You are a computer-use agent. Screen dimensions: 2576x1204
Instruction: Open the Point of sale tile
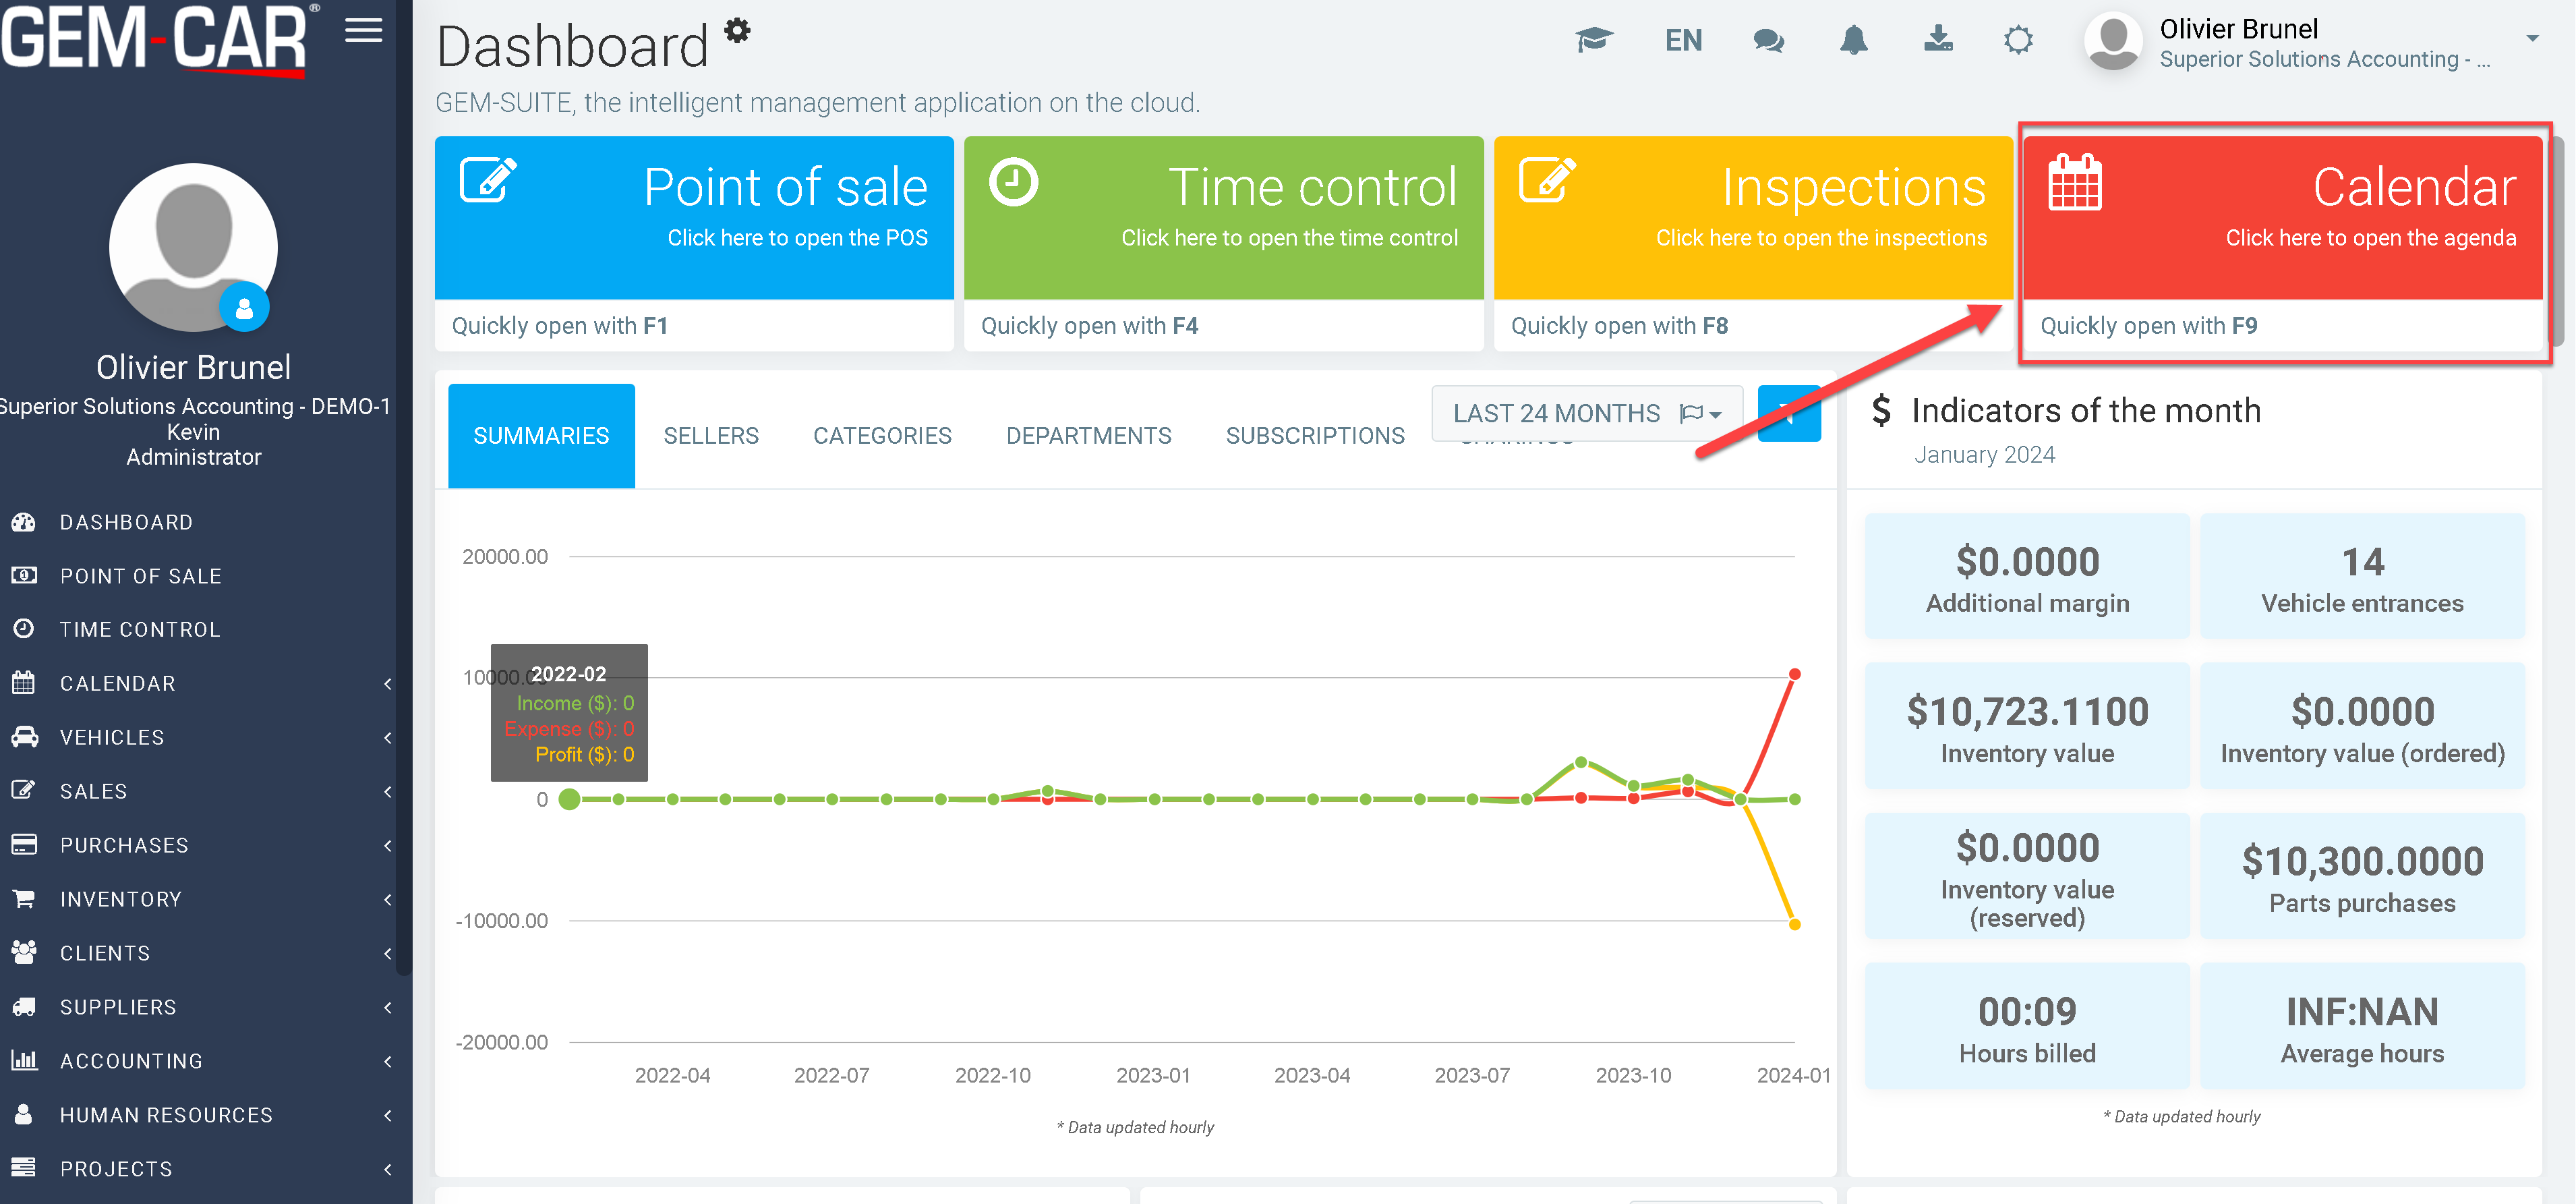click(x=694, y=218)
